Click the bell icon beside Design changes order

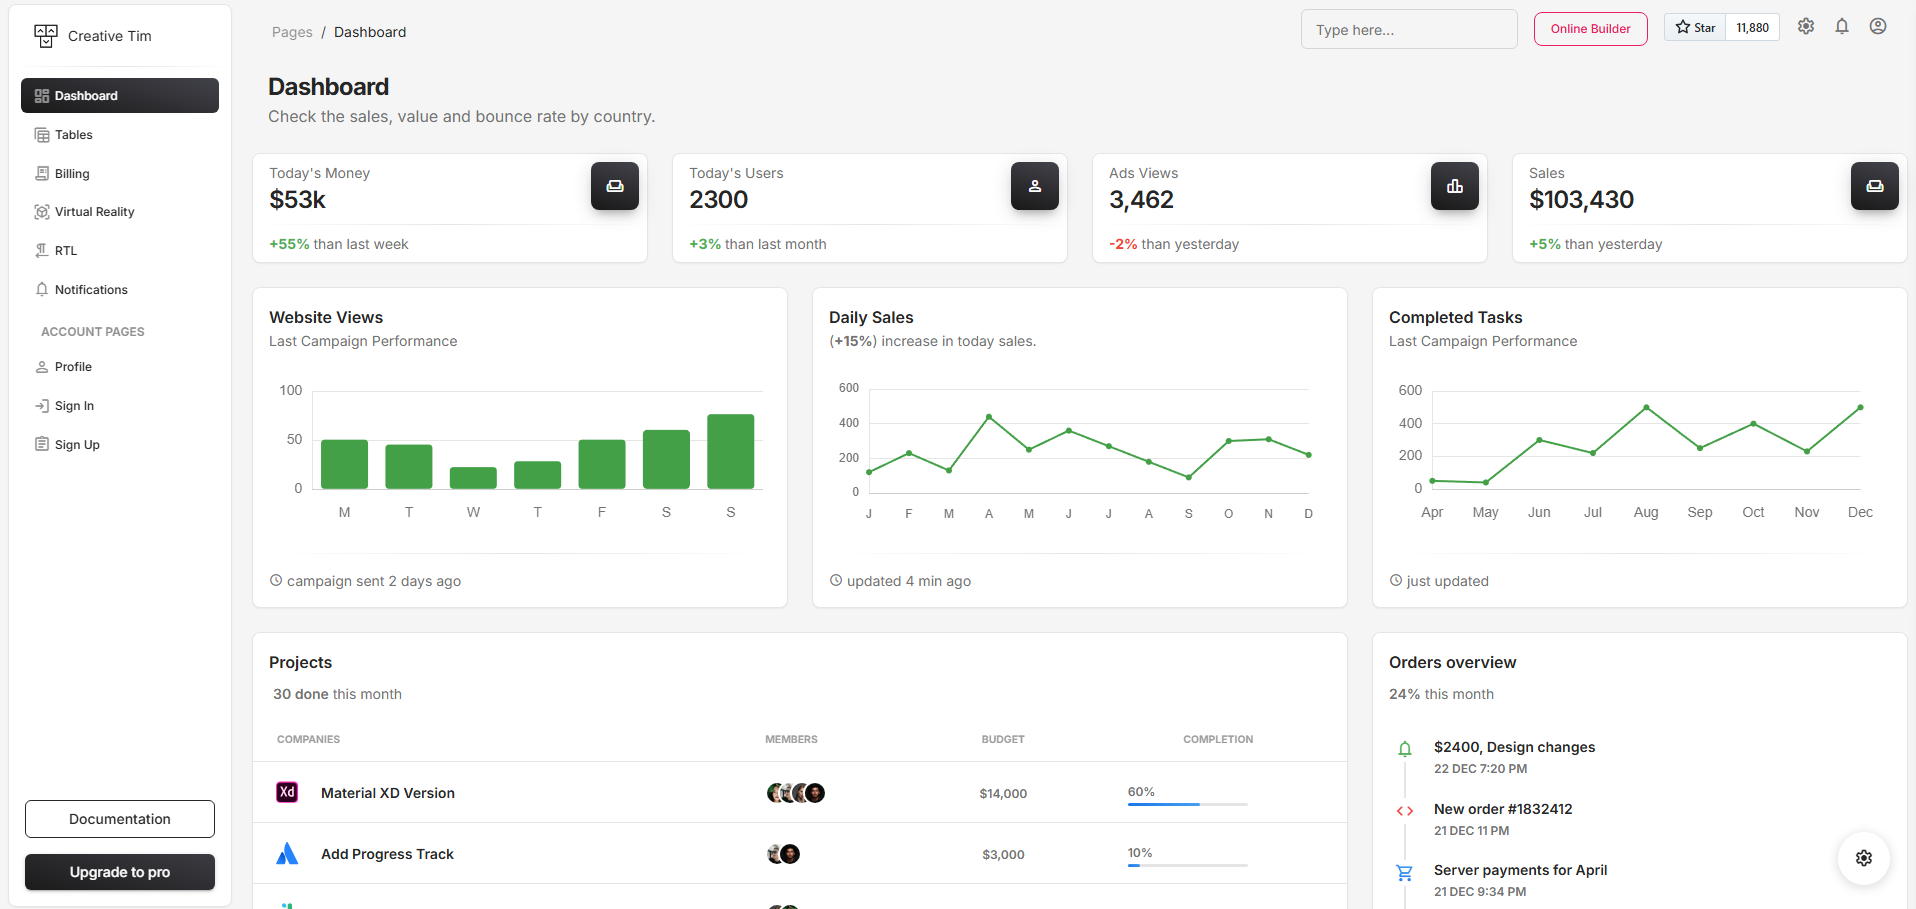coord(1405,749)
